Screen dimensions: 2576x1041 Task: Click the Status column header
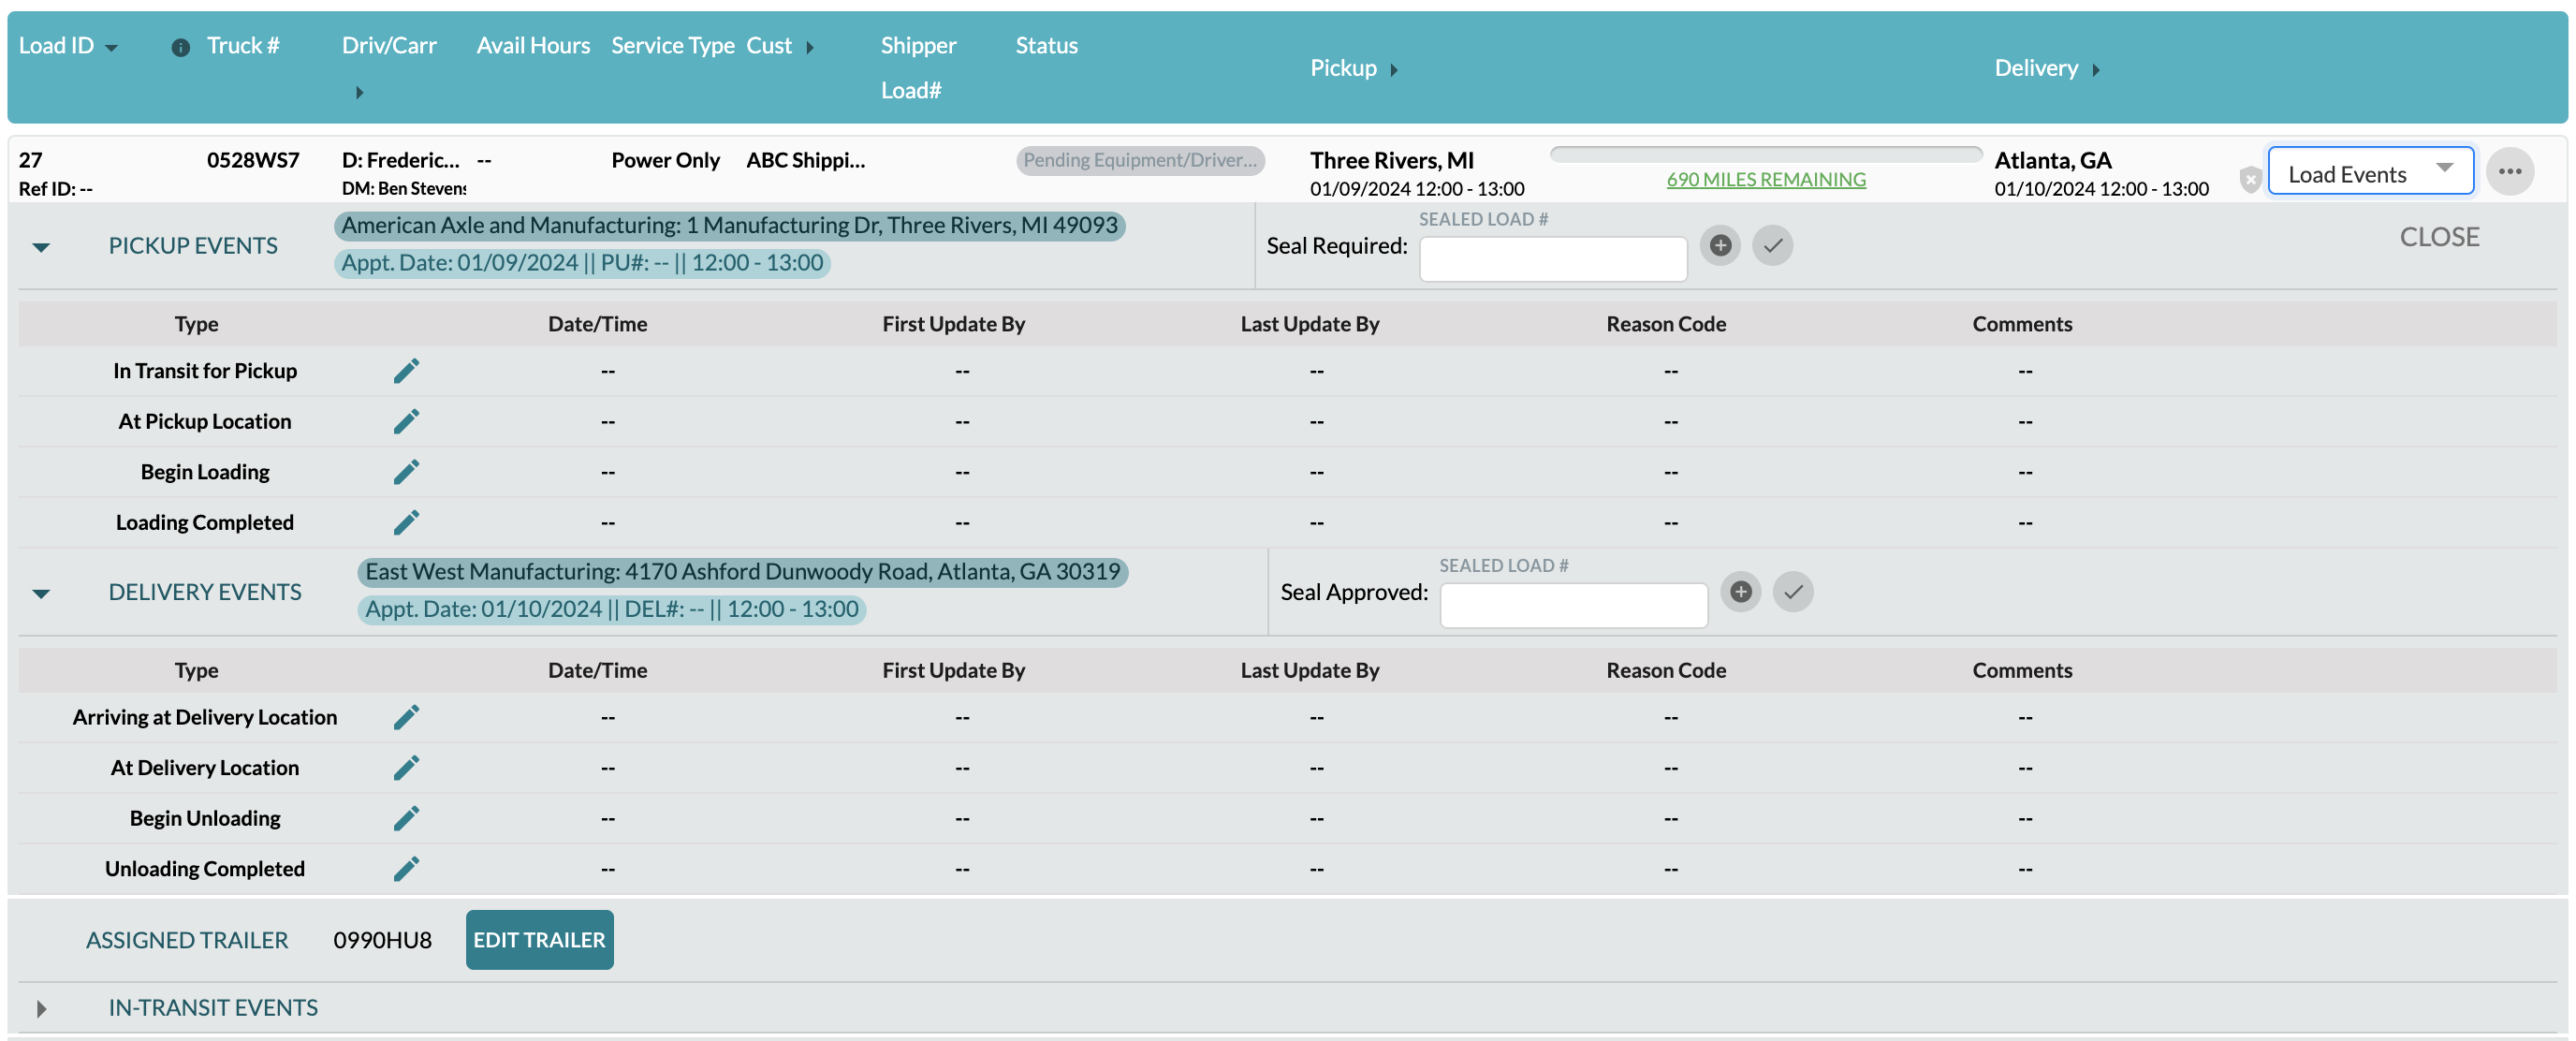(1047, 45)
